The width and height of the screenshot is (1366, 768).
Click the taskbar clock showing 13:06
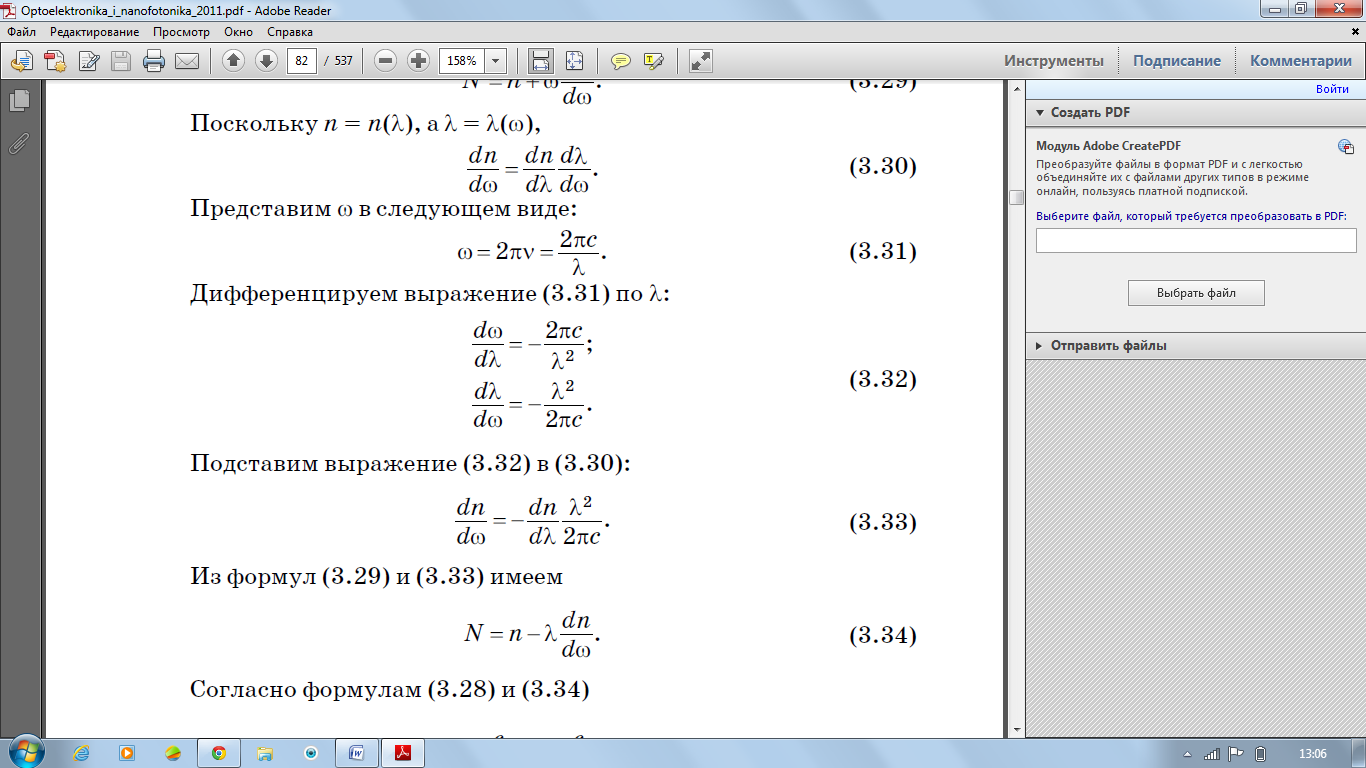pos(1311,754)
